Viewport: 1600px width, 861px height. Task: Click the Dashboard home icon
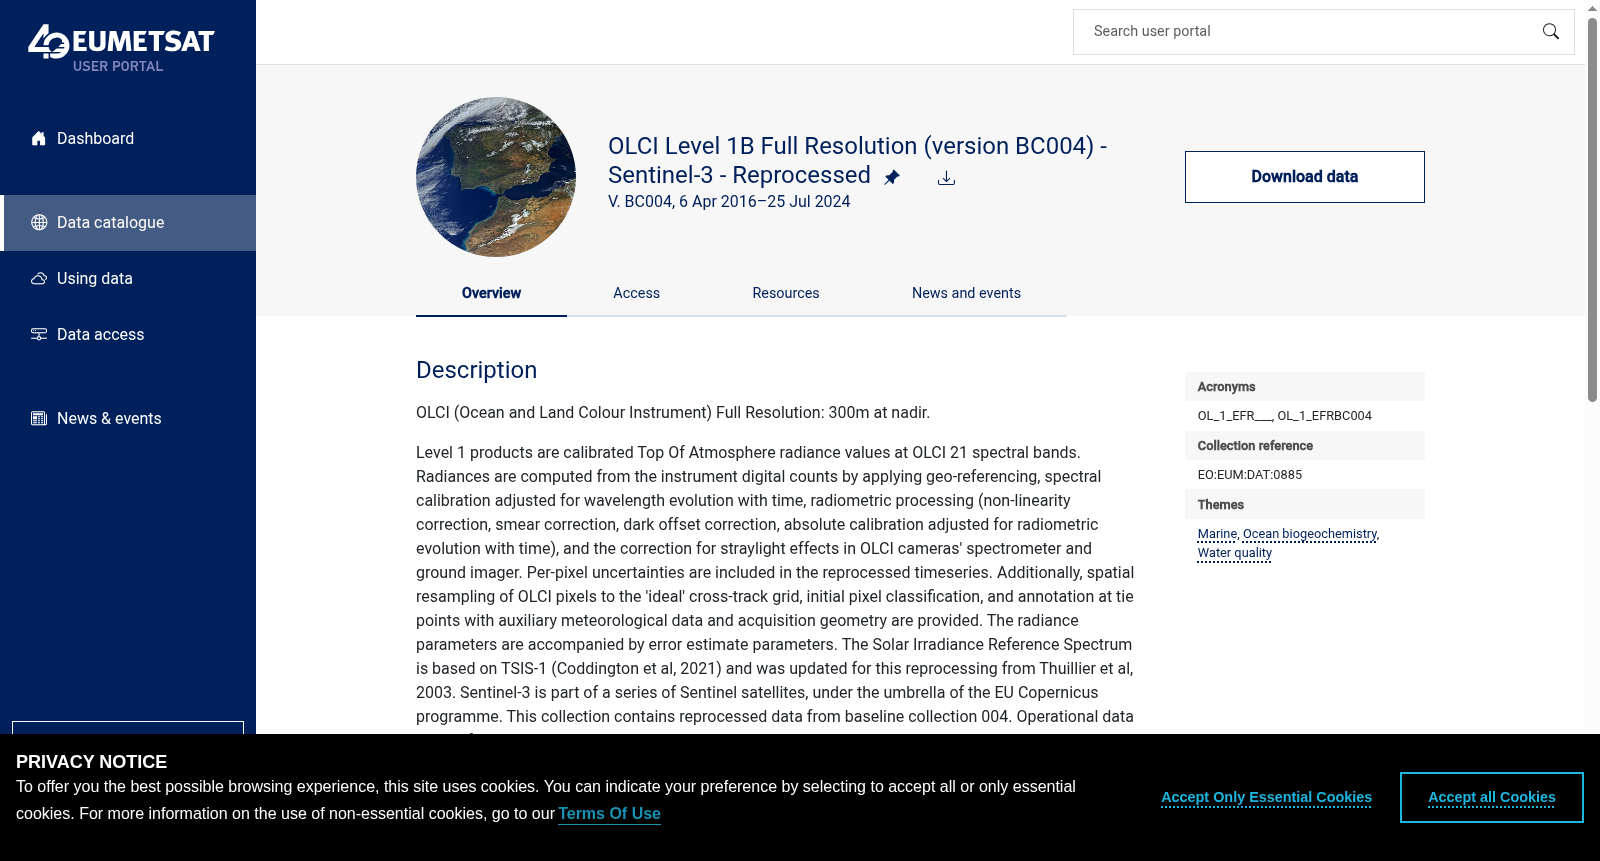coord(39,139)
